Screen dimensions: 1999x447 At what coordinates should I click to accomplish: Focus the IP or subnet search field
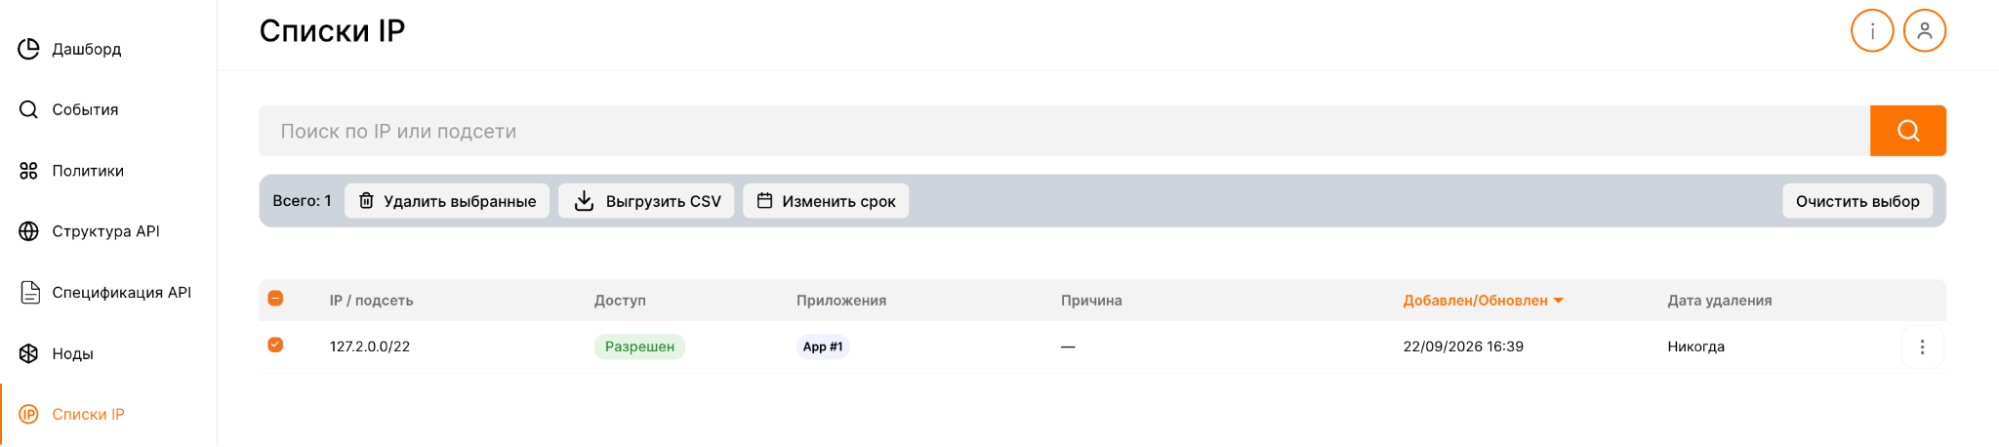1064,131
